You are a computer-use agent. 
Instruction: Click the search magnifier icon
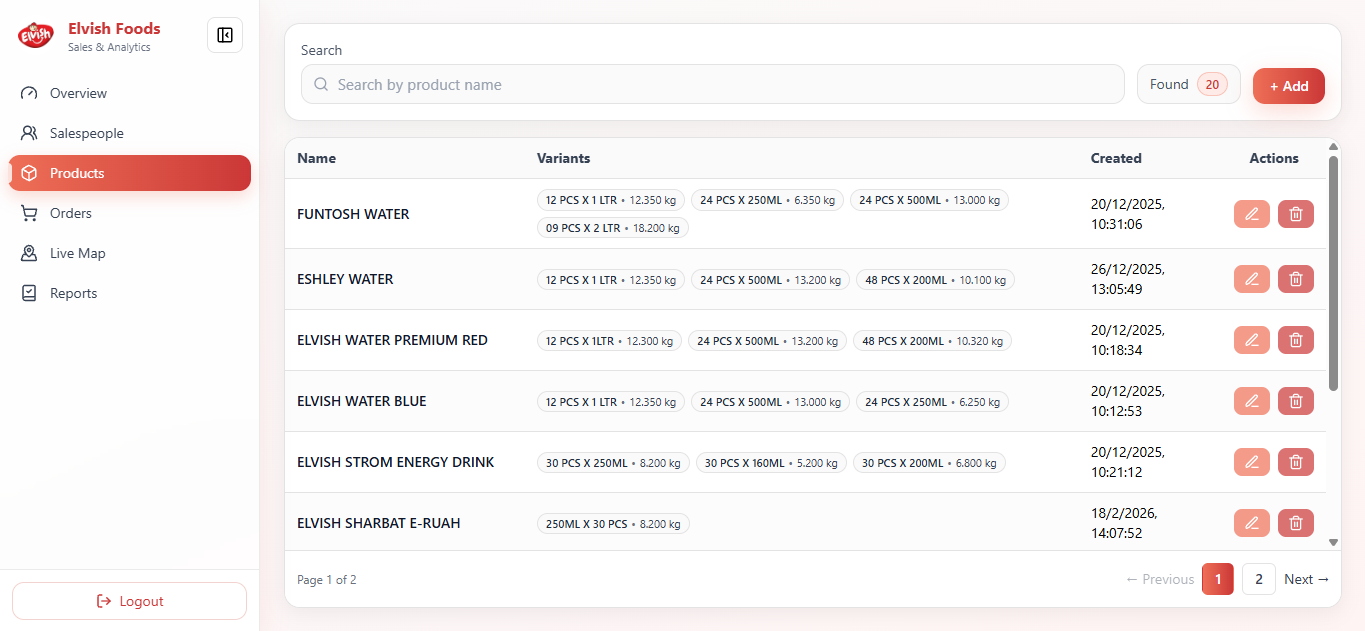(321, 85)
